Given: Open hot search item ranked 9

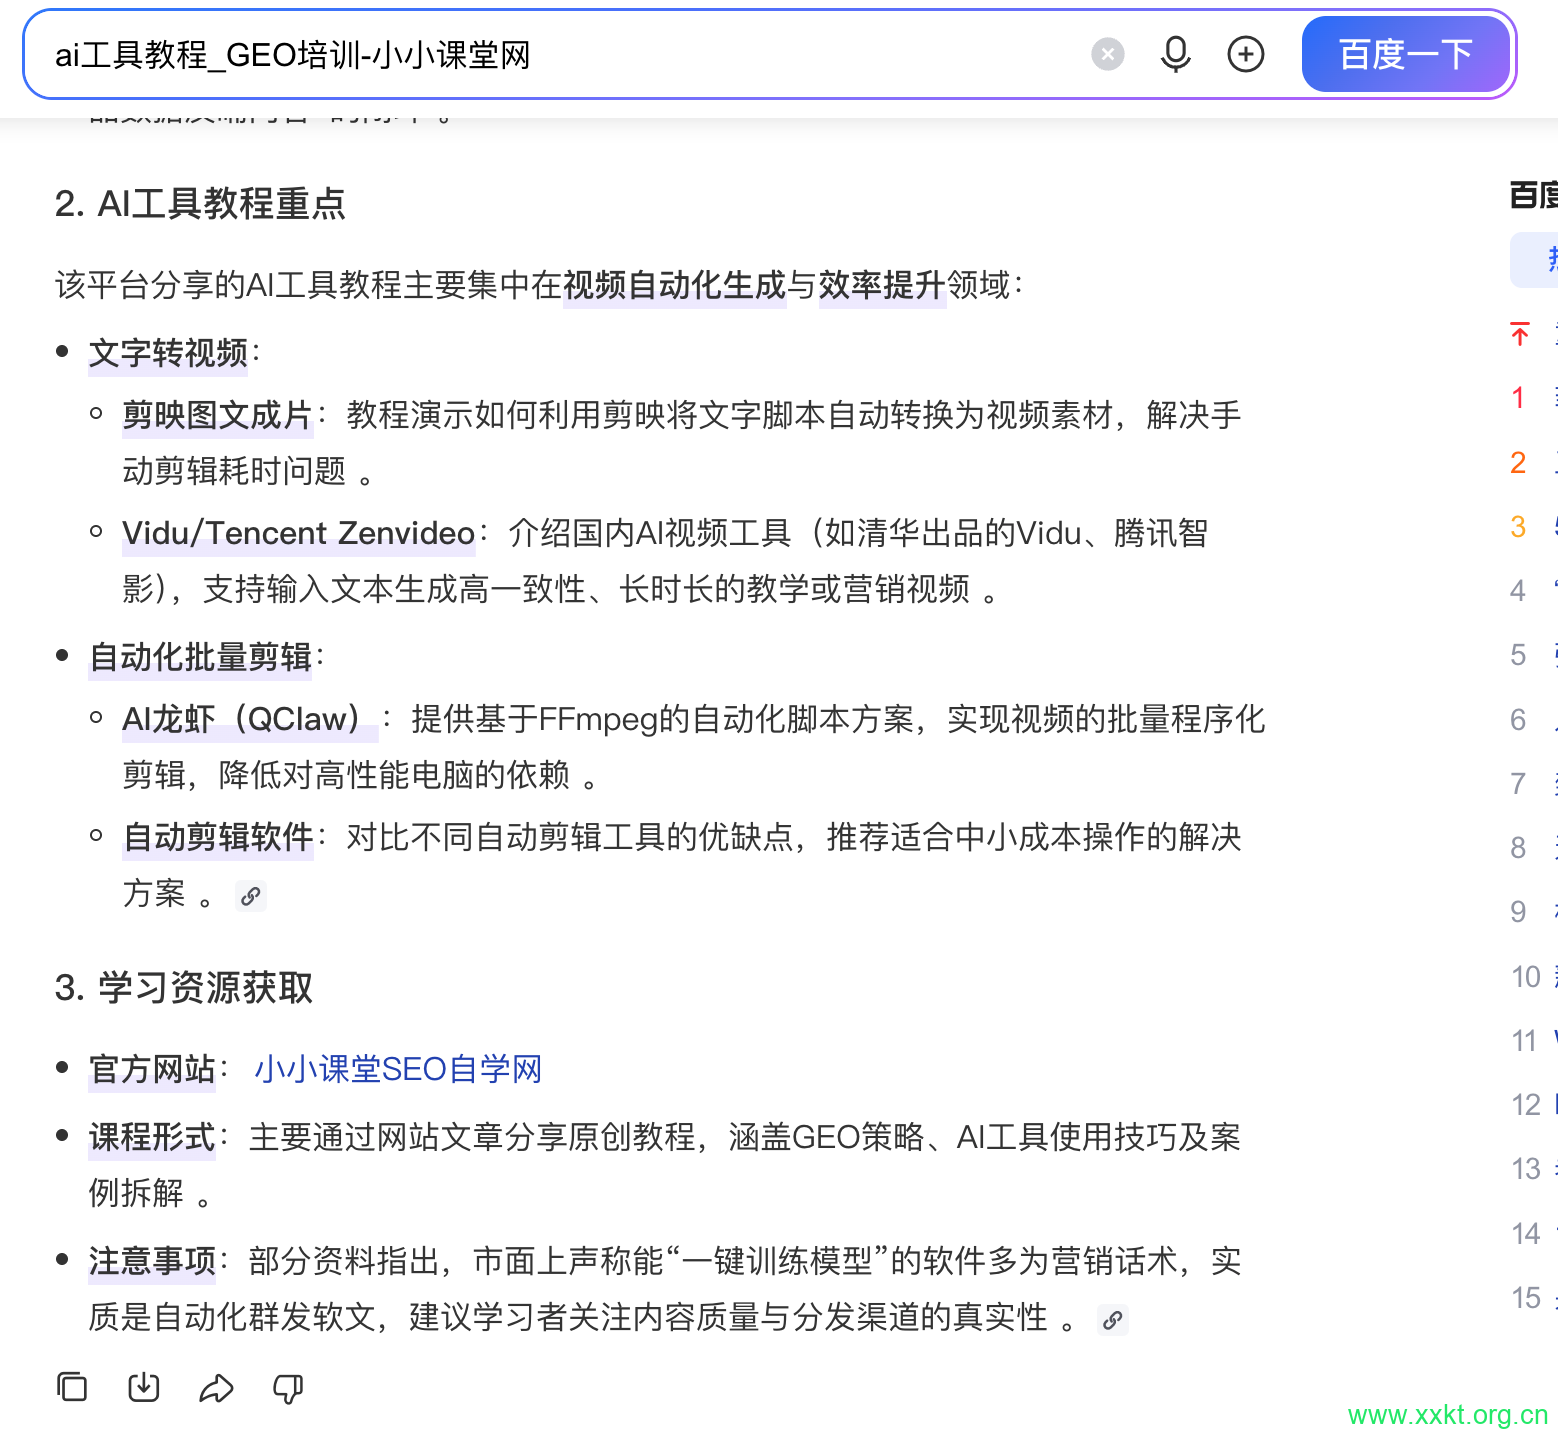Looking at the screenshot, I should [1535, 912].
